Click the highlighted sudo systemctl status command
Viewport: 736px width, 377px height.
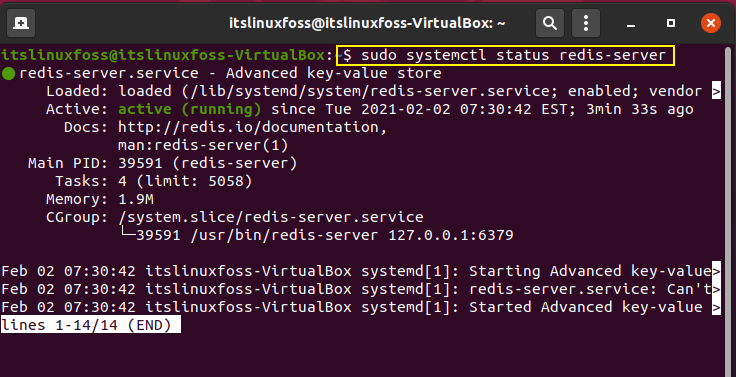point(506,55)
